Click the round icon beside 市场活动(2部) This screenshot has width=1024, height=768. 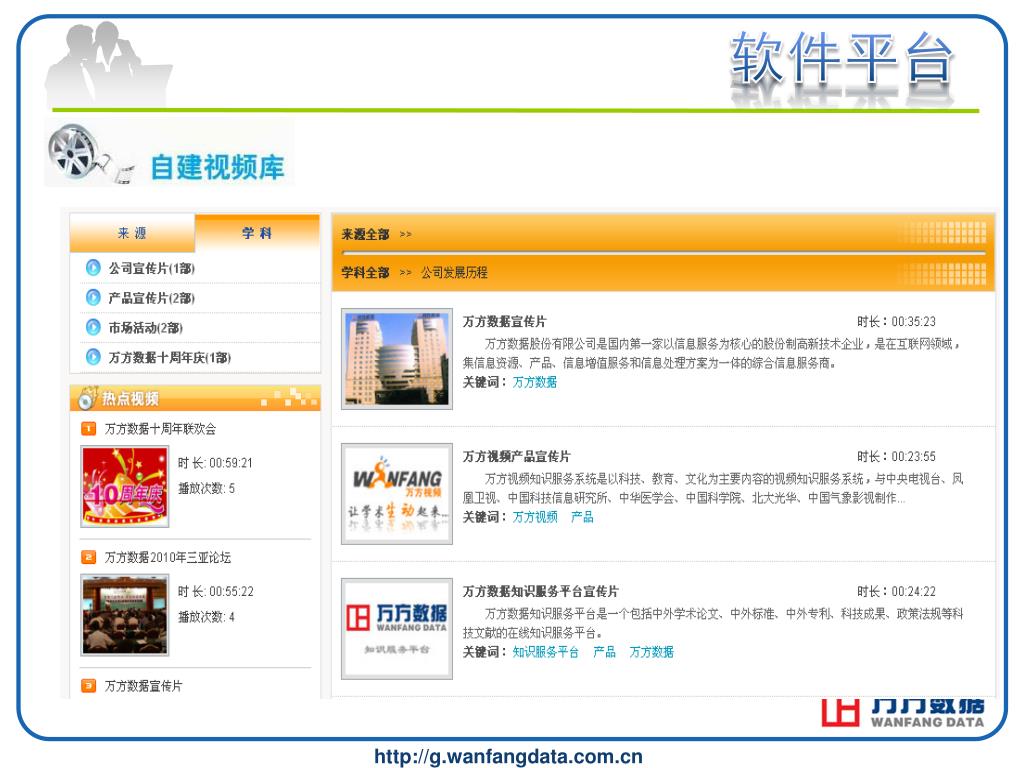click(x=93, y=327)
